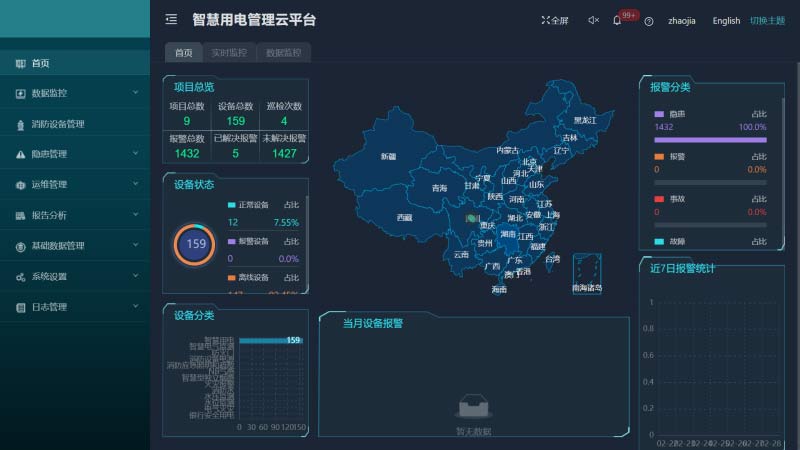Click the 切换主题 theme switch link

coord(767,21)
